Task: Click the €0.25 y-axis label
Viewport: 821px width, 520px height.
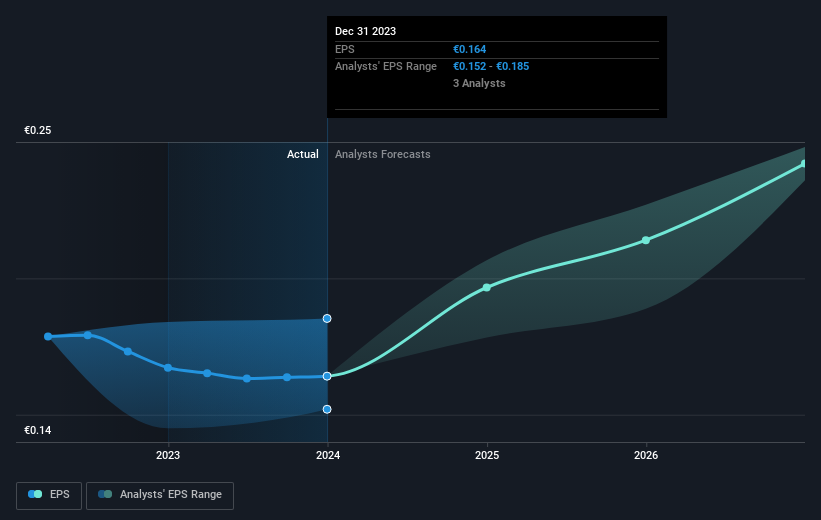Action: click(x=38, y=130)
